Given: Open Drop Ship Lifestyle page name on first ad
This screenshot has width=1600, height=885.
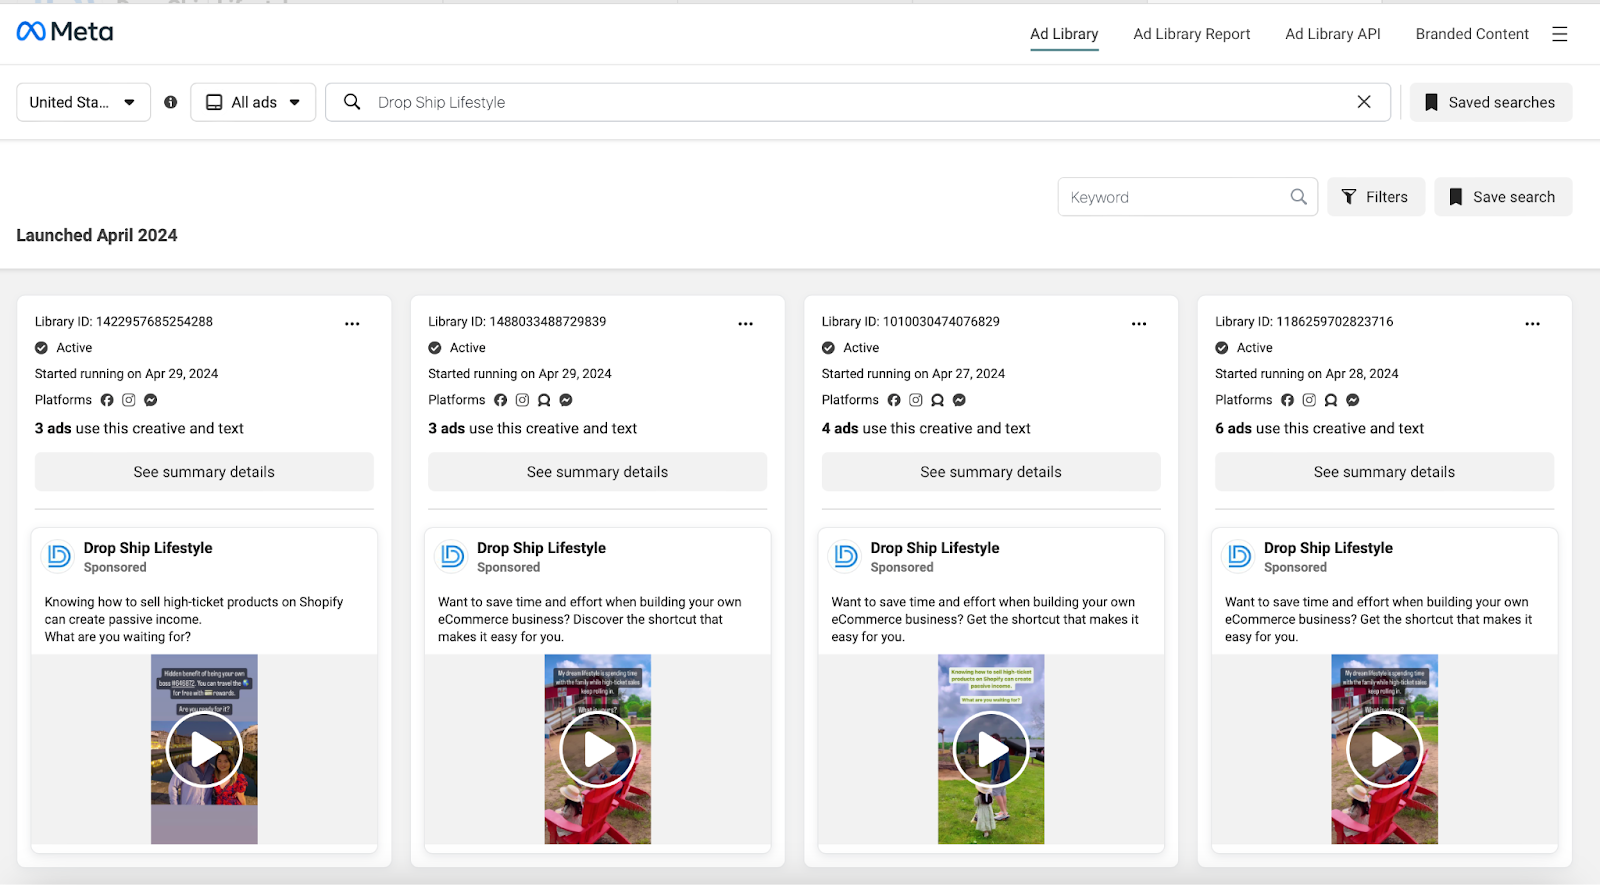Looking at the screenshot, I should (148, 548).
